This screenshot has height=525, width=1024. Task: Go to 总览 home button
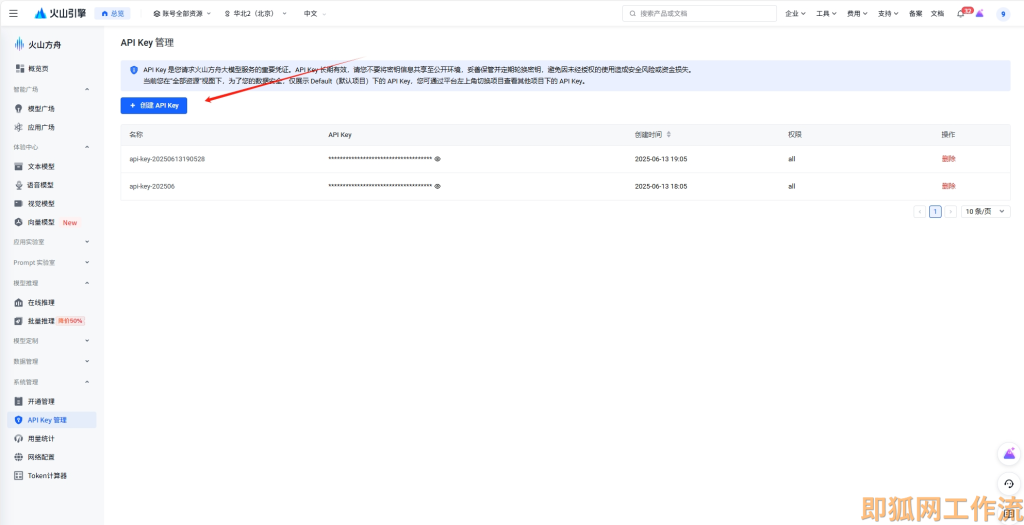pos(112,13)
